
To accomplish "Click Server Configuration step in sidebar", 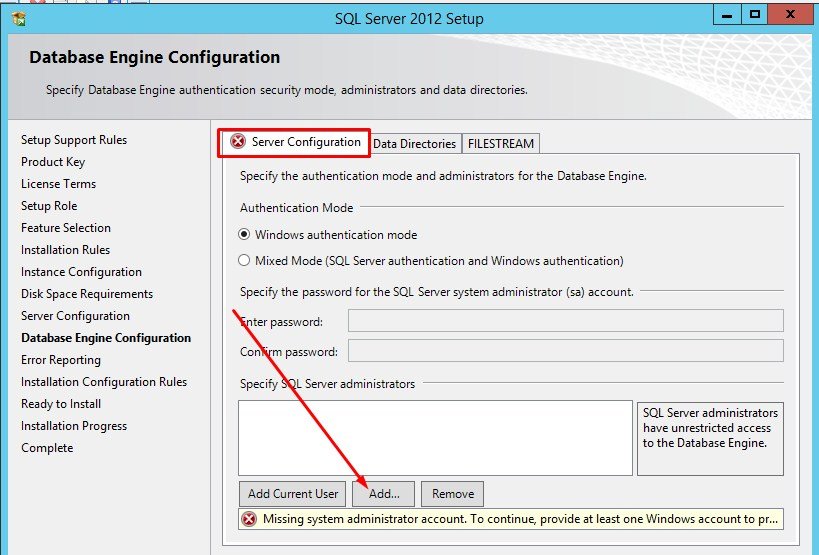I will coord(76,316).
